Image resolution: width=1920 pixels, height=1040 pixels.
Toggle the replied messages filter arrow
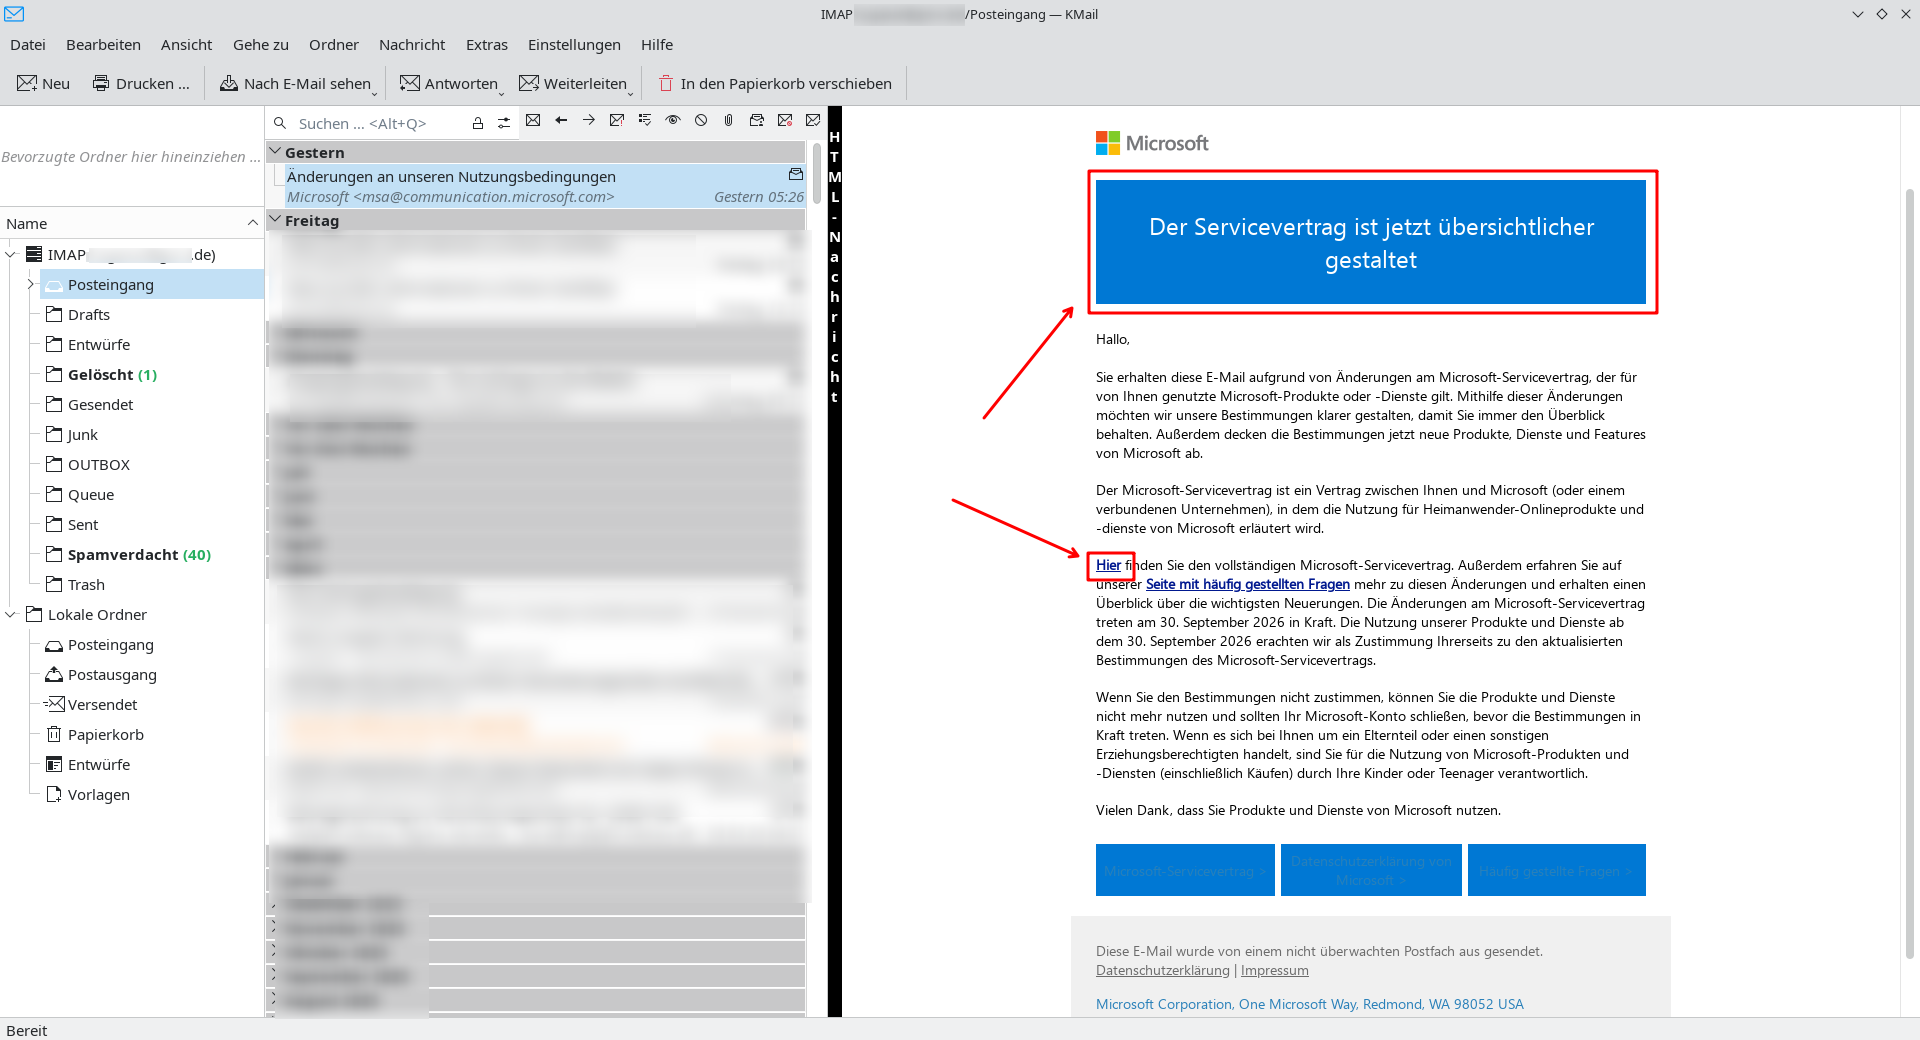coord(561,120)
